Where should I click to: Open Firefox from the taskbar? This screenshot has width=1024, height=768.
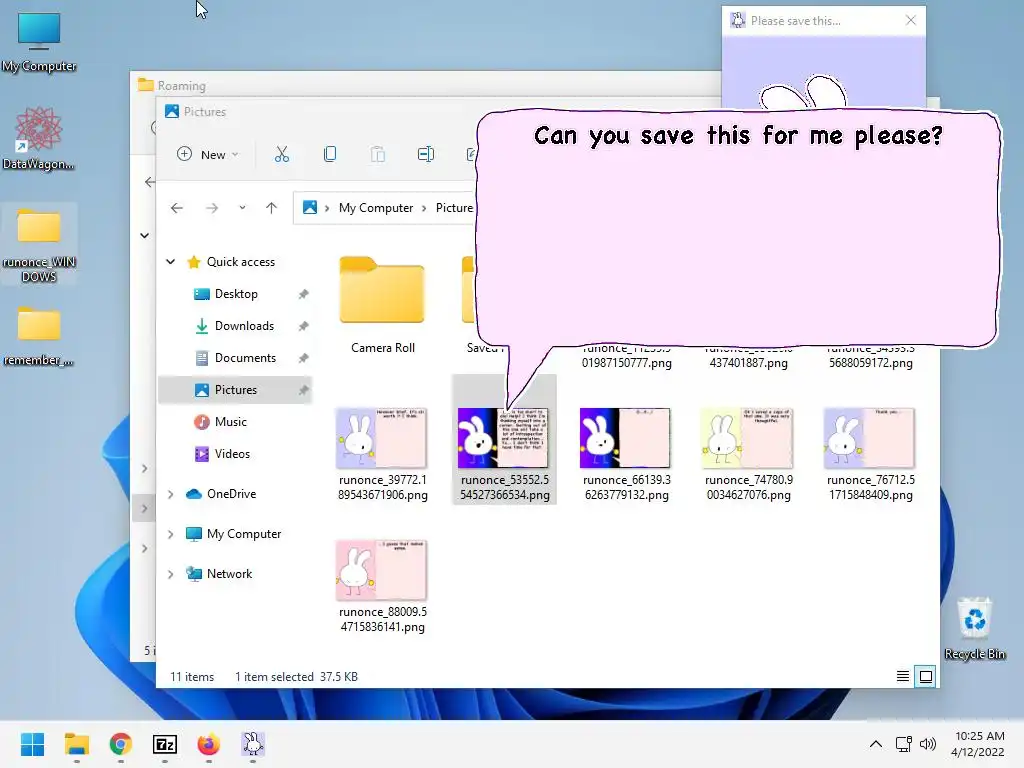(208, 744)
